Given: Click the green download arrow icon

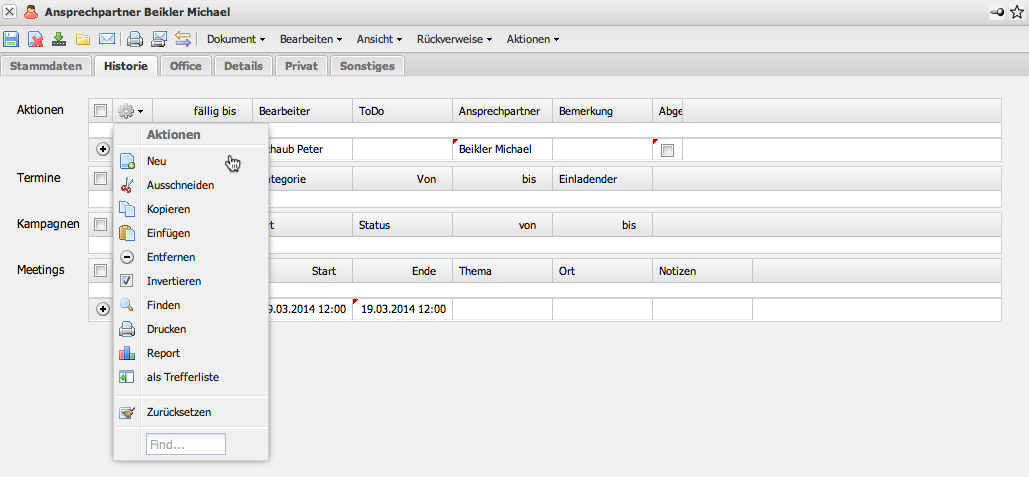Looking at the screenshot, I should pyautogui.click(x=59, y=39).
